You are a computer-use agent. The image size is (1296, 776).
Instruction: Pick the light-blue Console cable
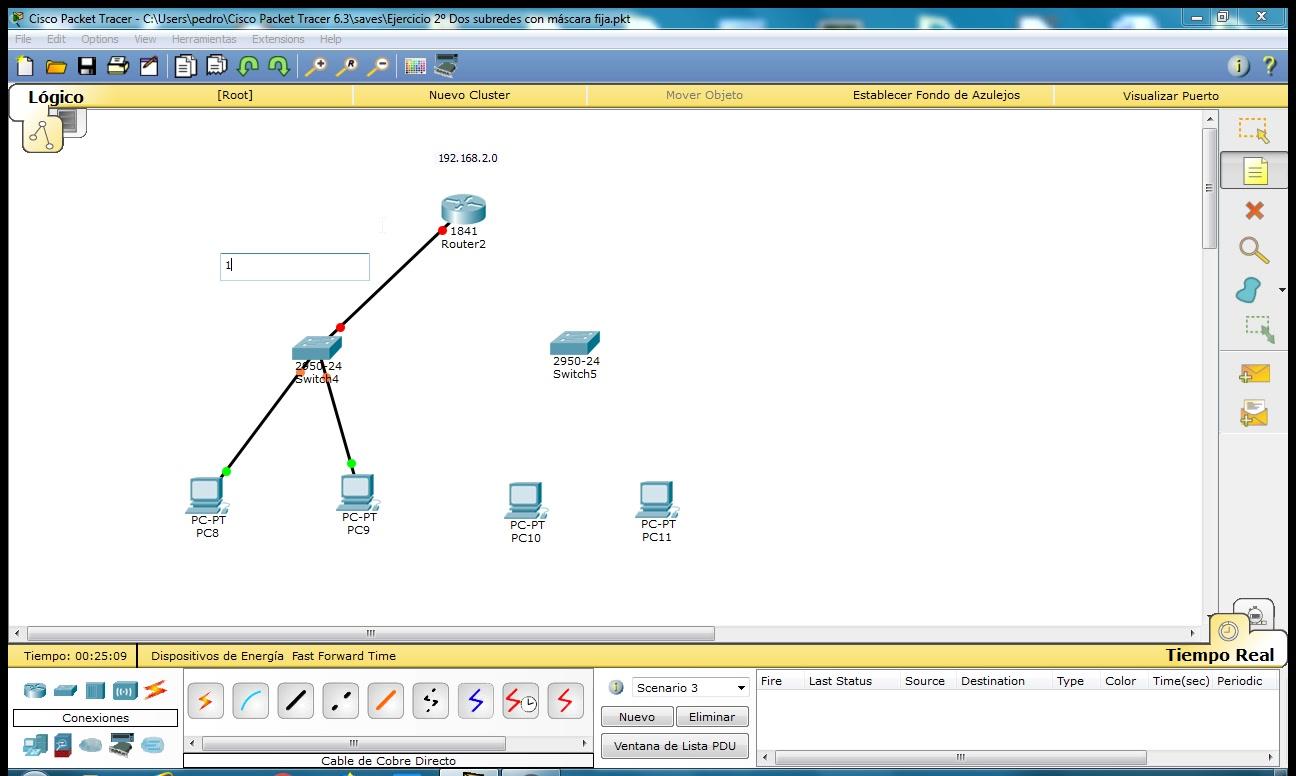250,702
